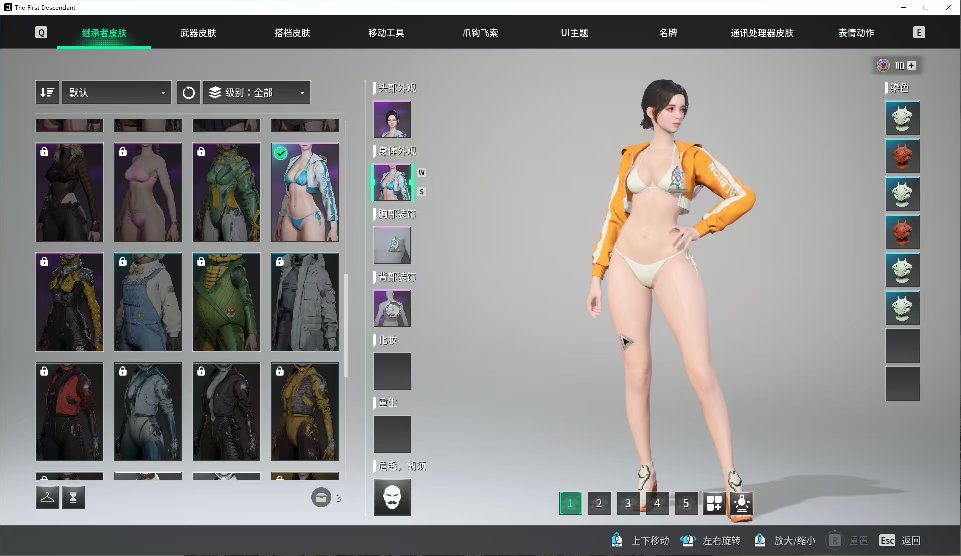Open the 名牌 tab
The height and width of the screenshot is (556, 961).
(668, 32)
